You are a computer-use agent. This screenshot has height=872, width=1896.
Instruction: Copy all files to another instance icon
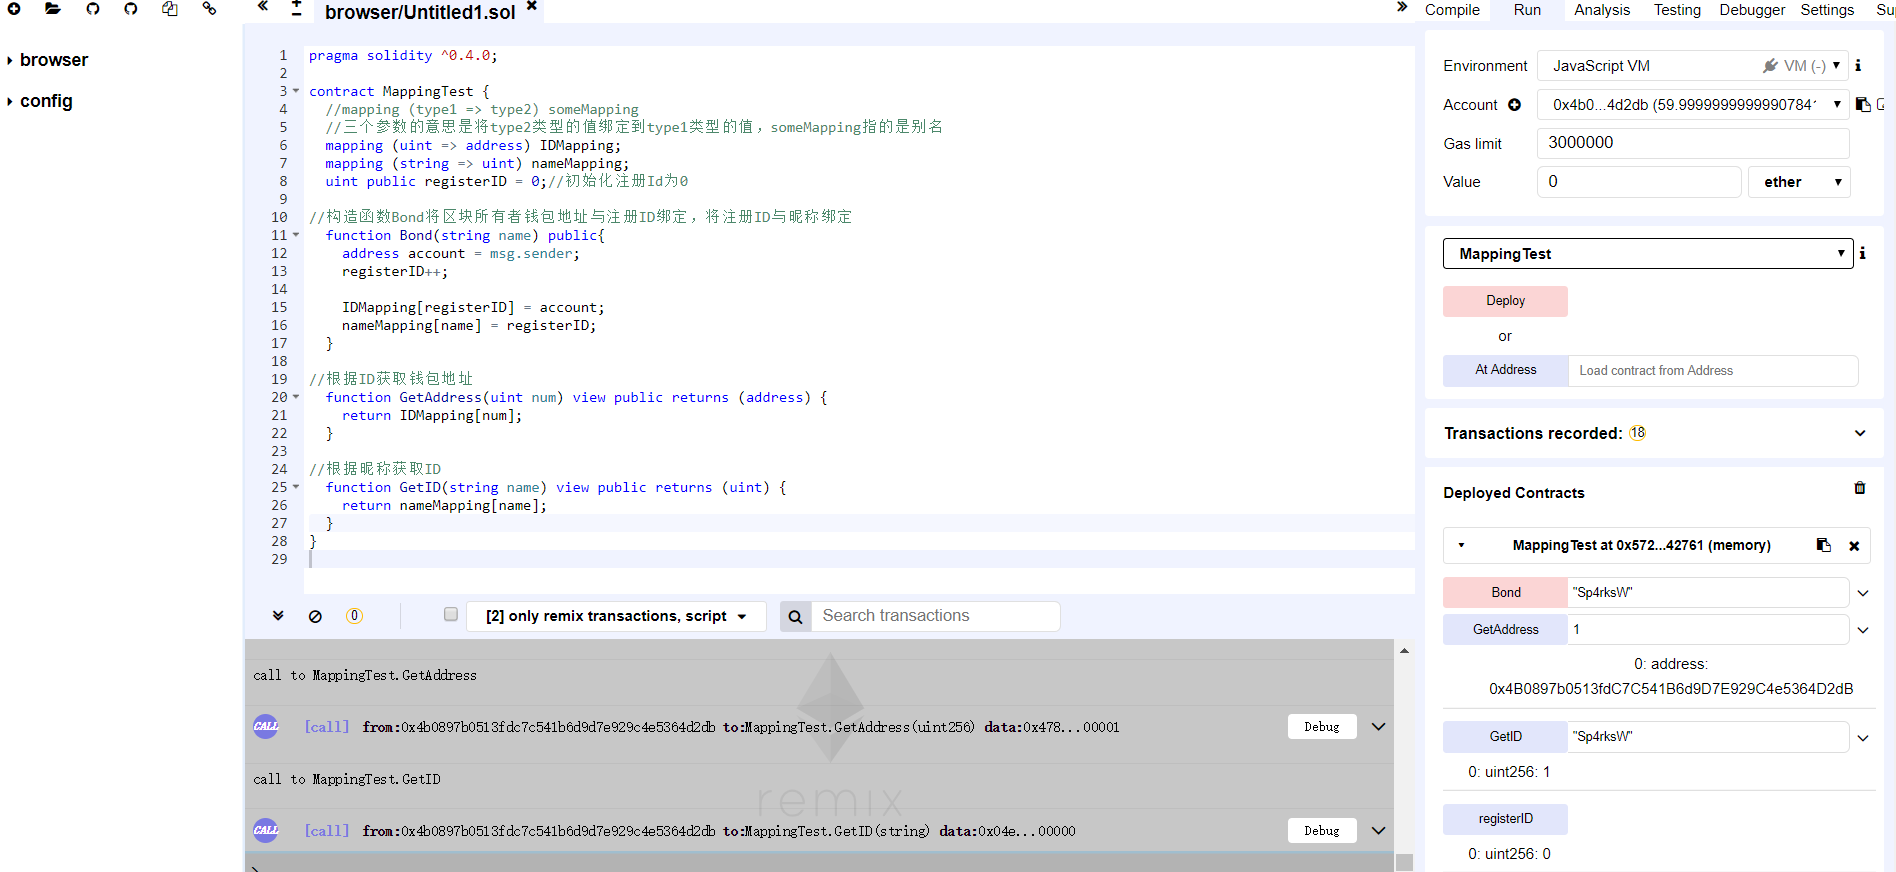coord(170,8)
